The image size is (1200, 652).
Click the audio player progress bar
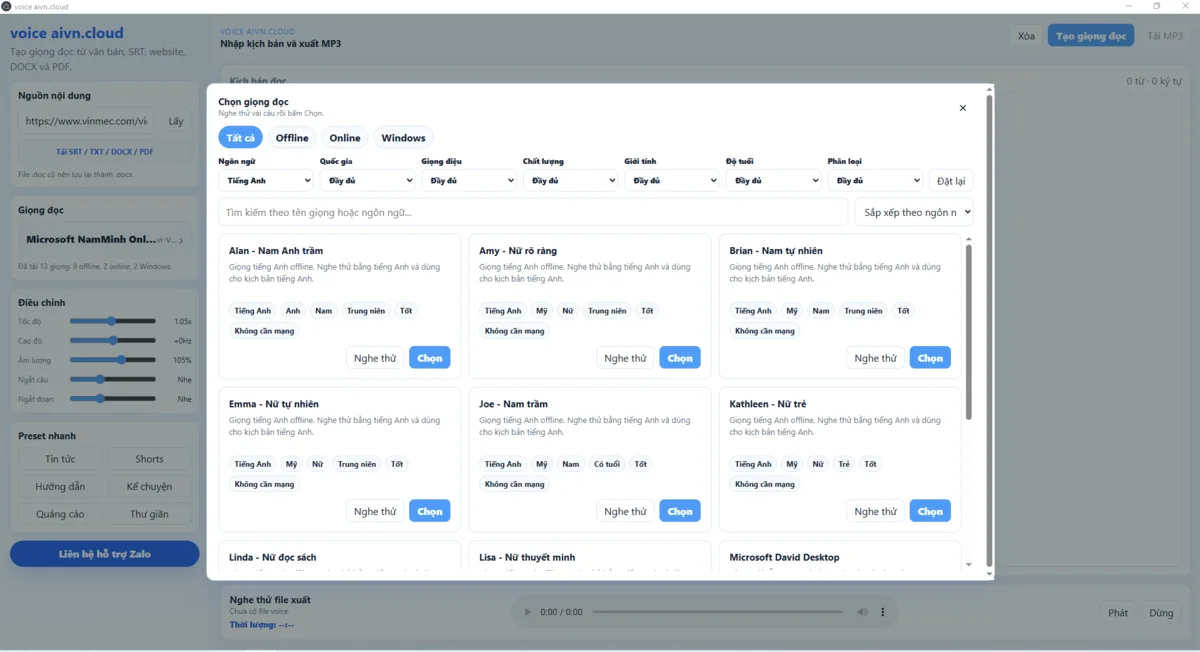(x=718, y=612)
